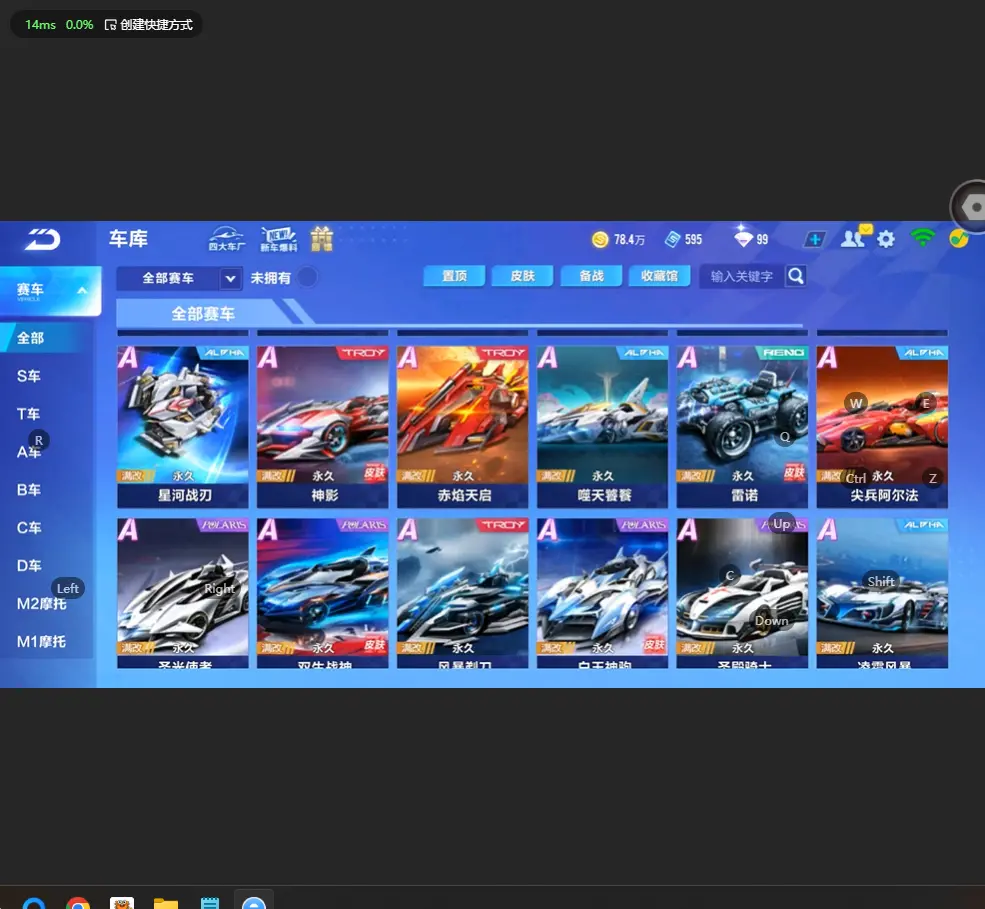Open Google Chrome from the taskbar
The height and width of the screenshot is (909, 985).
click(78, 903)
